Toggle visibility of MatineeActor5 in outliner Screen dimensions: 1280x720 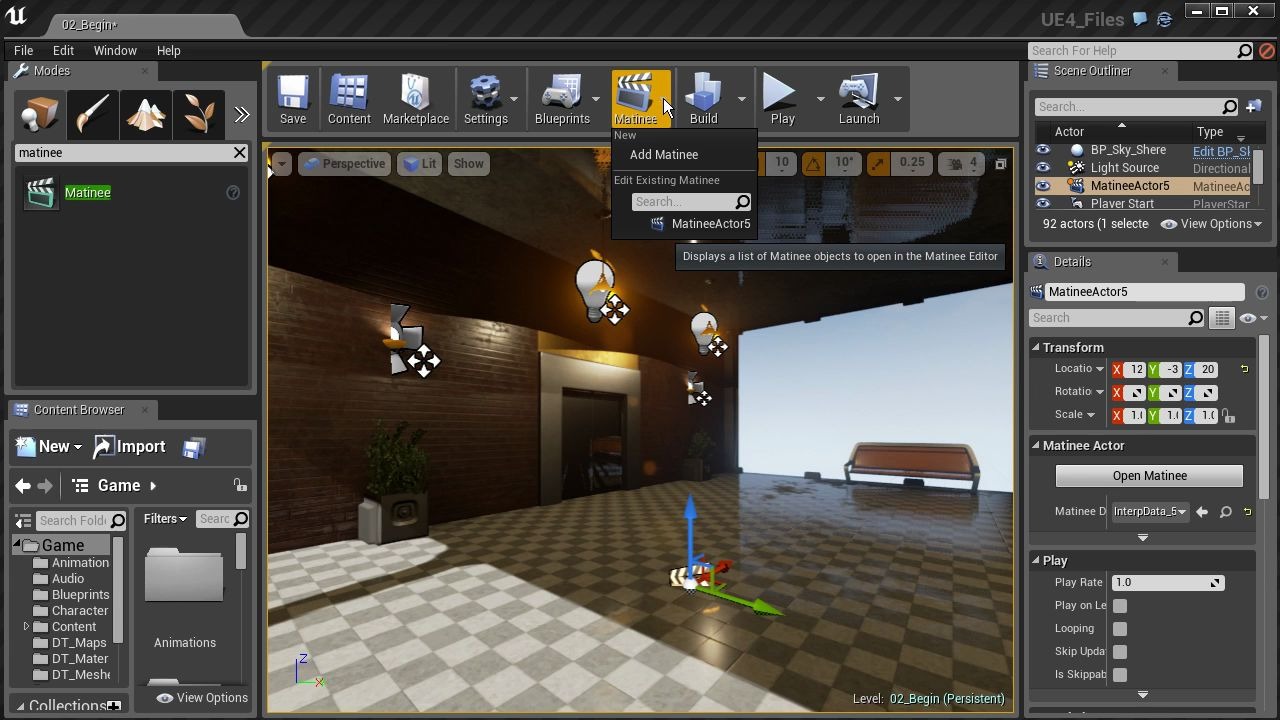(1043, 186)
